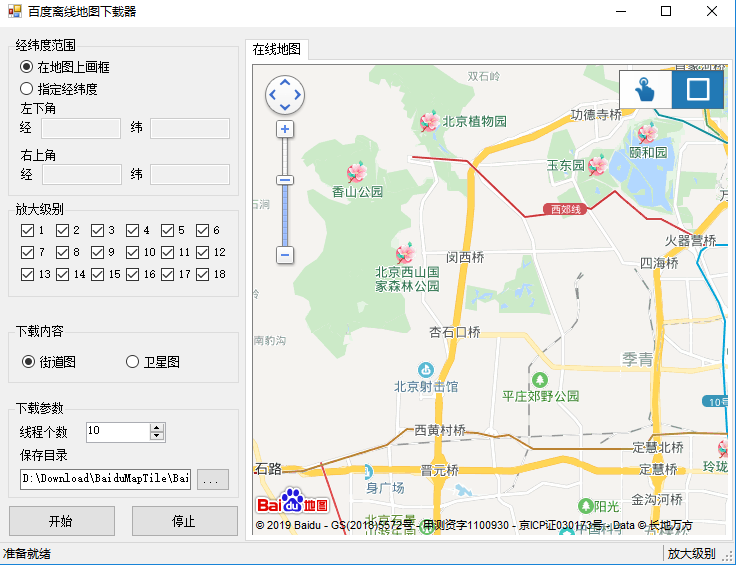
Task: Move the map zoom slider handle
Action: pos(285,180)
